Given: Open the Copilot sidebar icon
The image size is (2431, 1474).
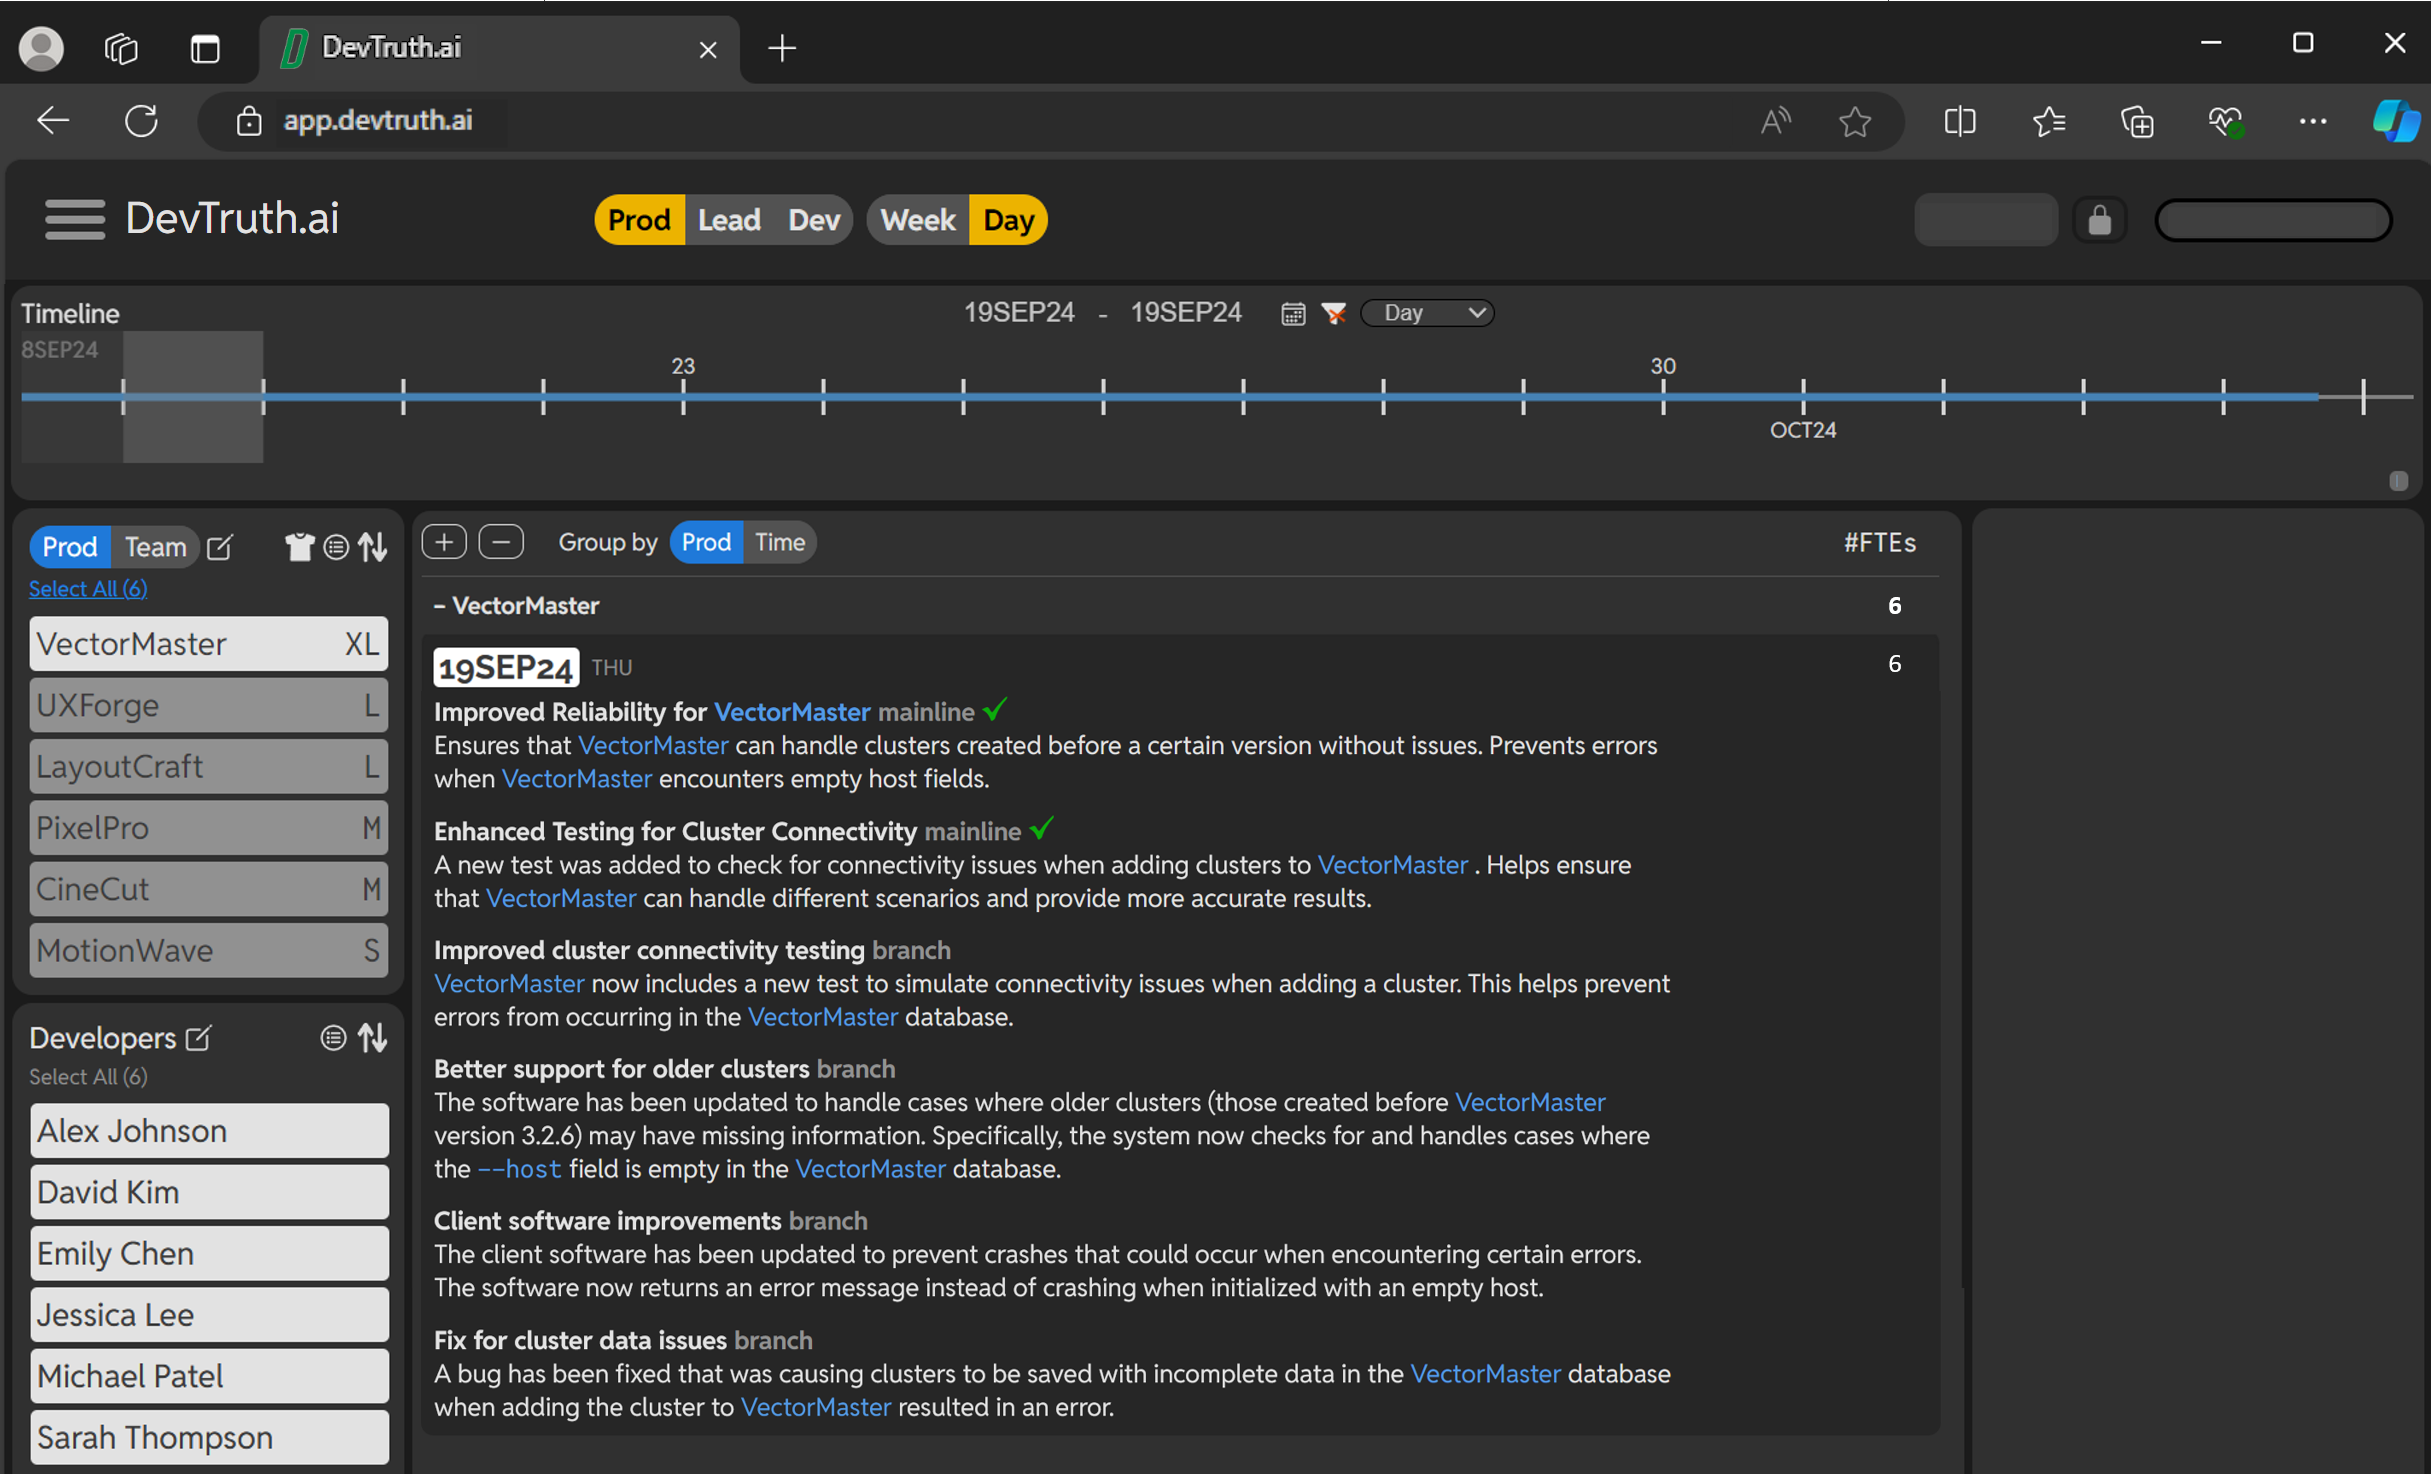Looking at the screenshot, I should [x=2396, y=121].
